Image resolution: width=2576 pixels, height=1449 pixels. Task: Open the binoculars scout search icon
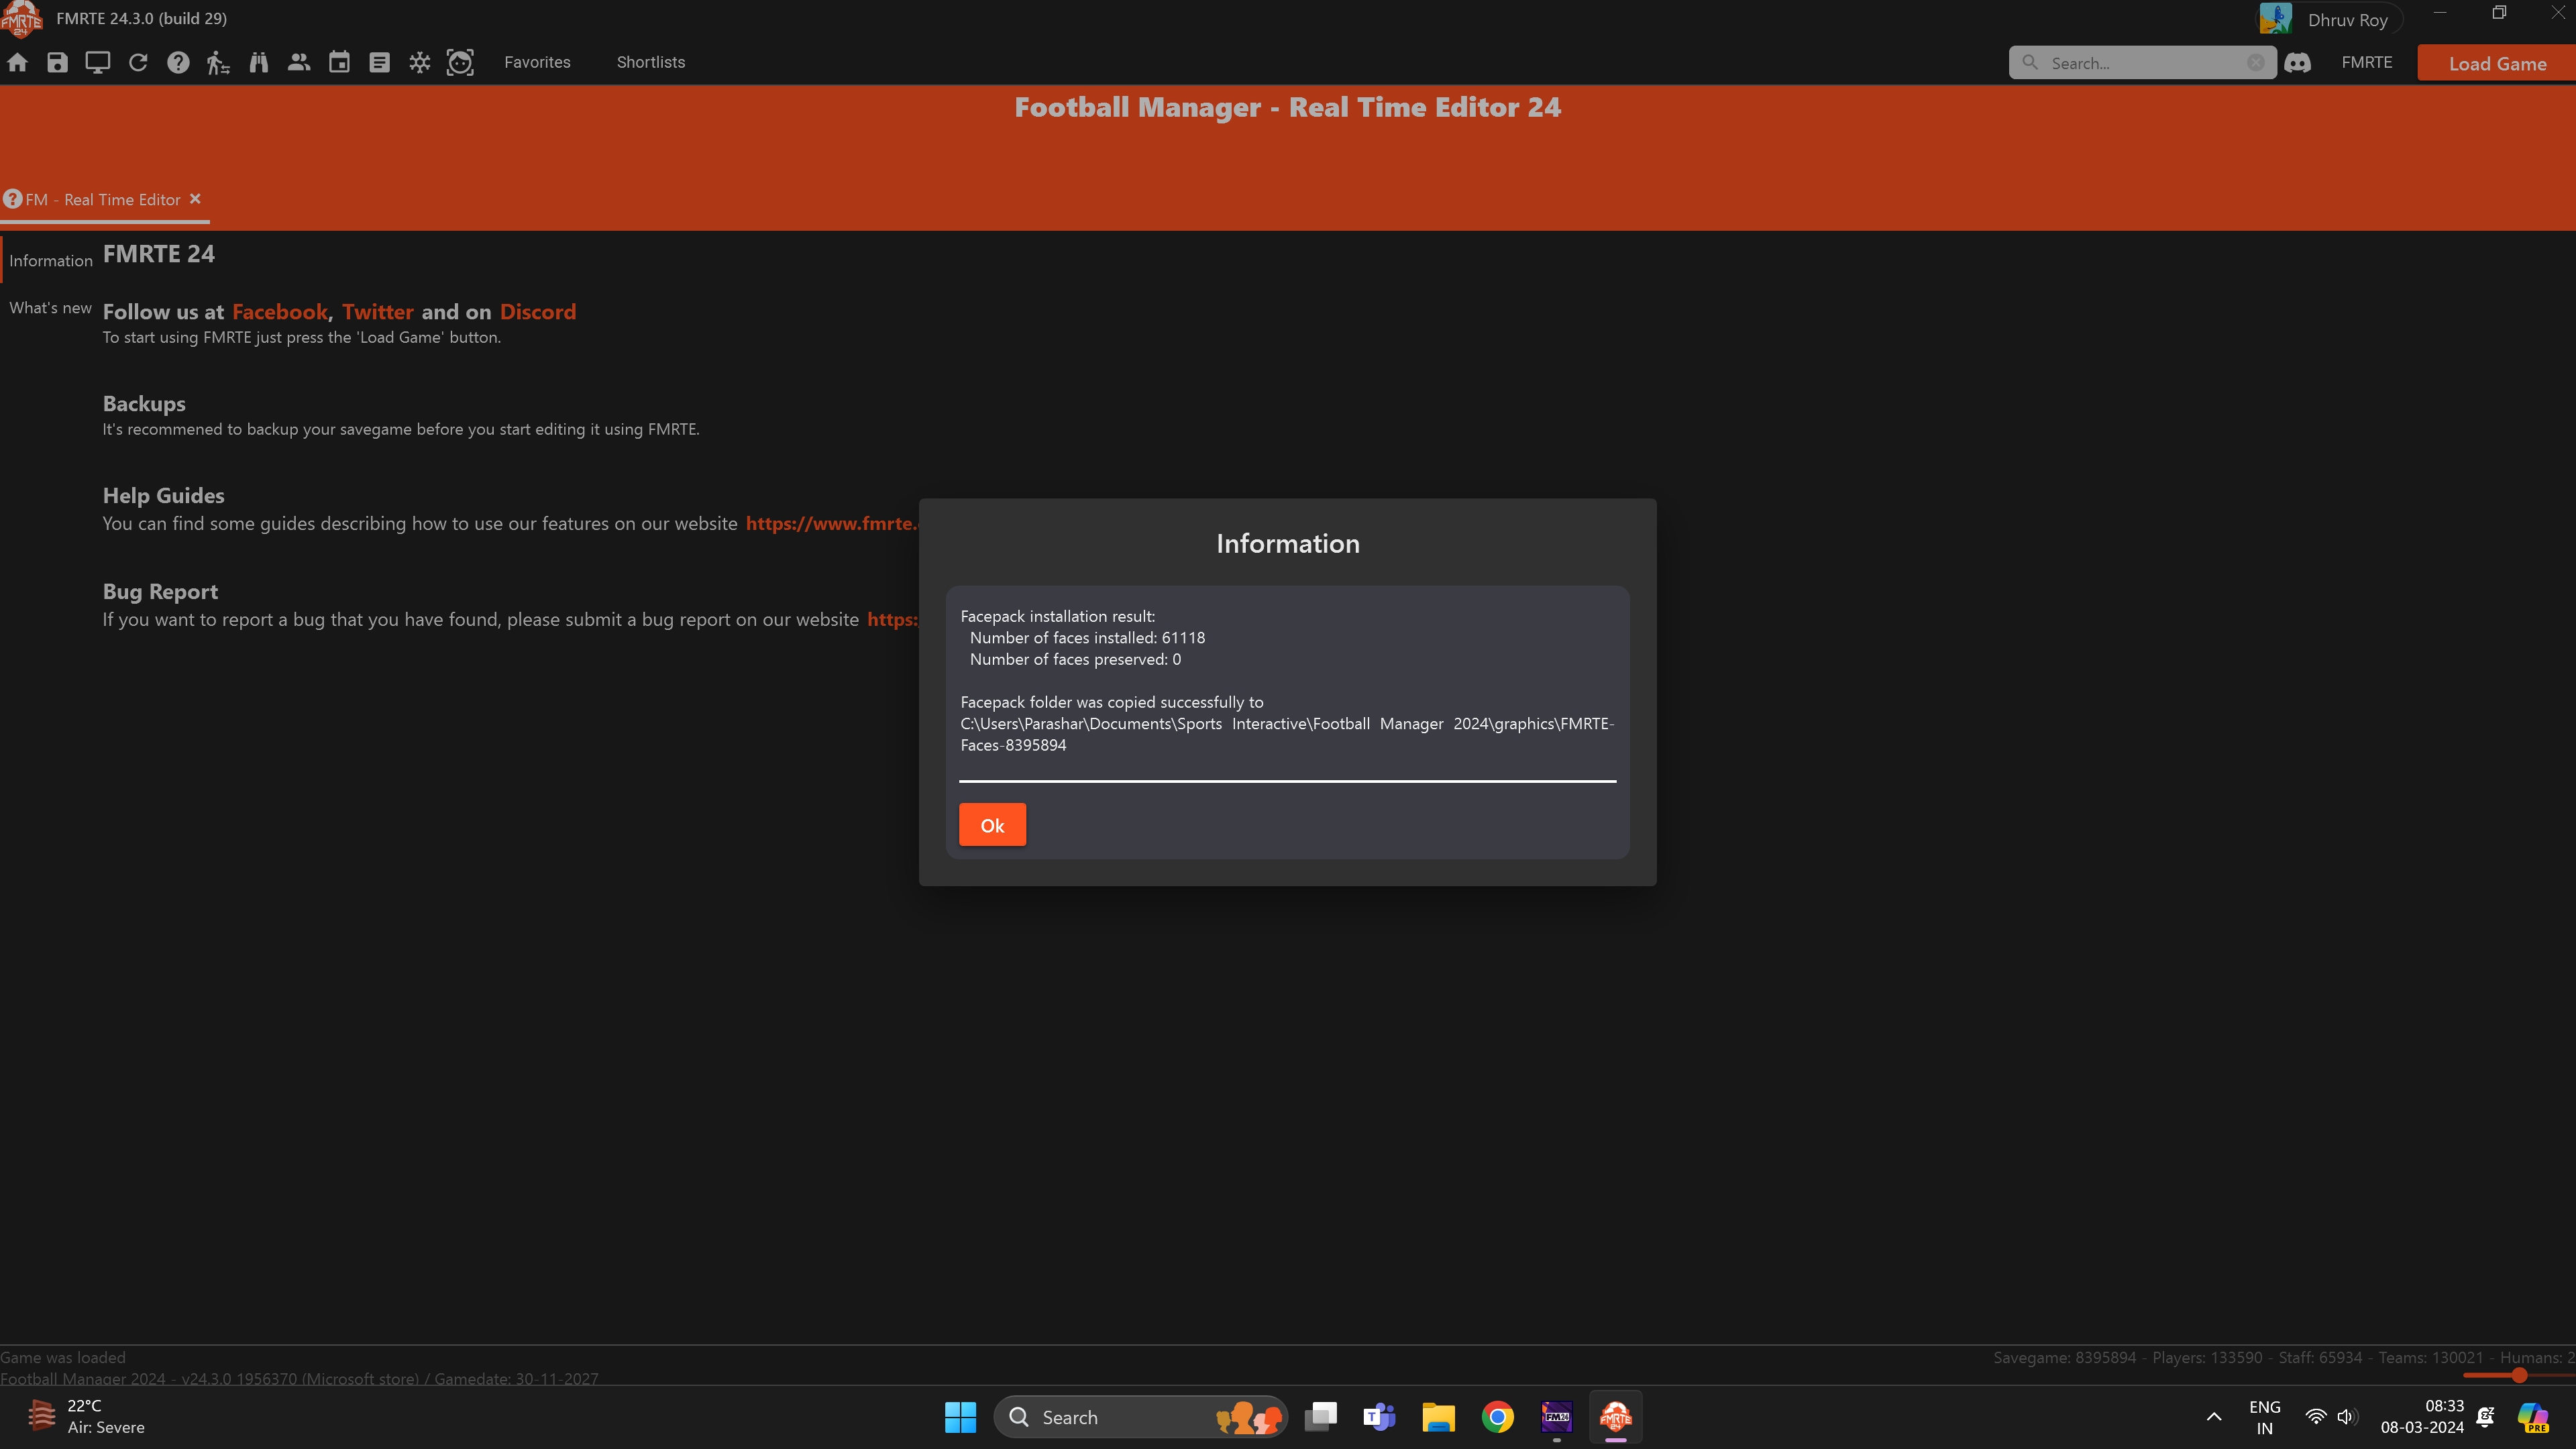[x=259, y=62]
